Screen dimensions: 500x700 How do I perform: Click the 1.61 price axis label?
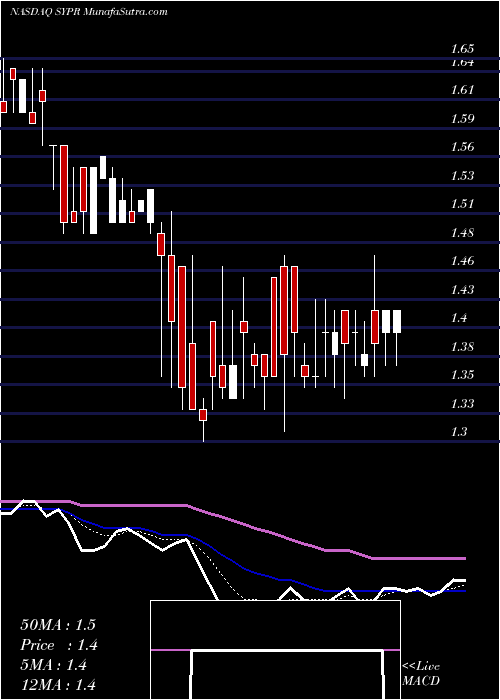[462, 90]
